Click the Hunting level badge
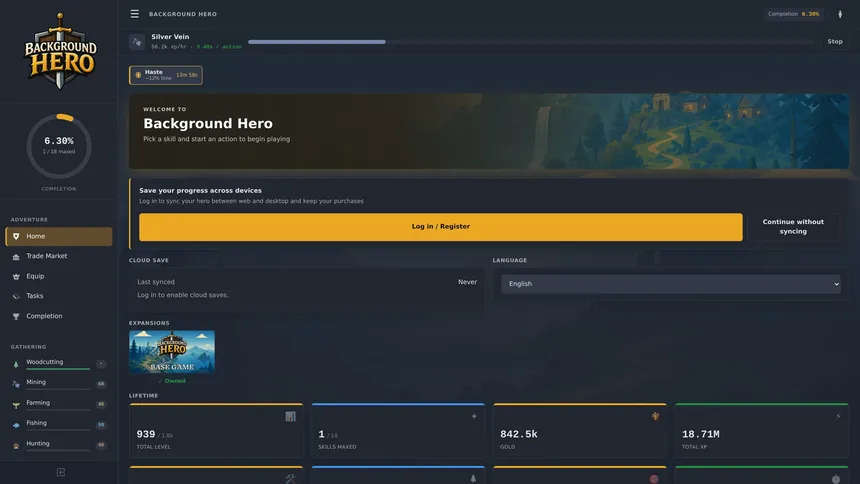 (101, 445)
